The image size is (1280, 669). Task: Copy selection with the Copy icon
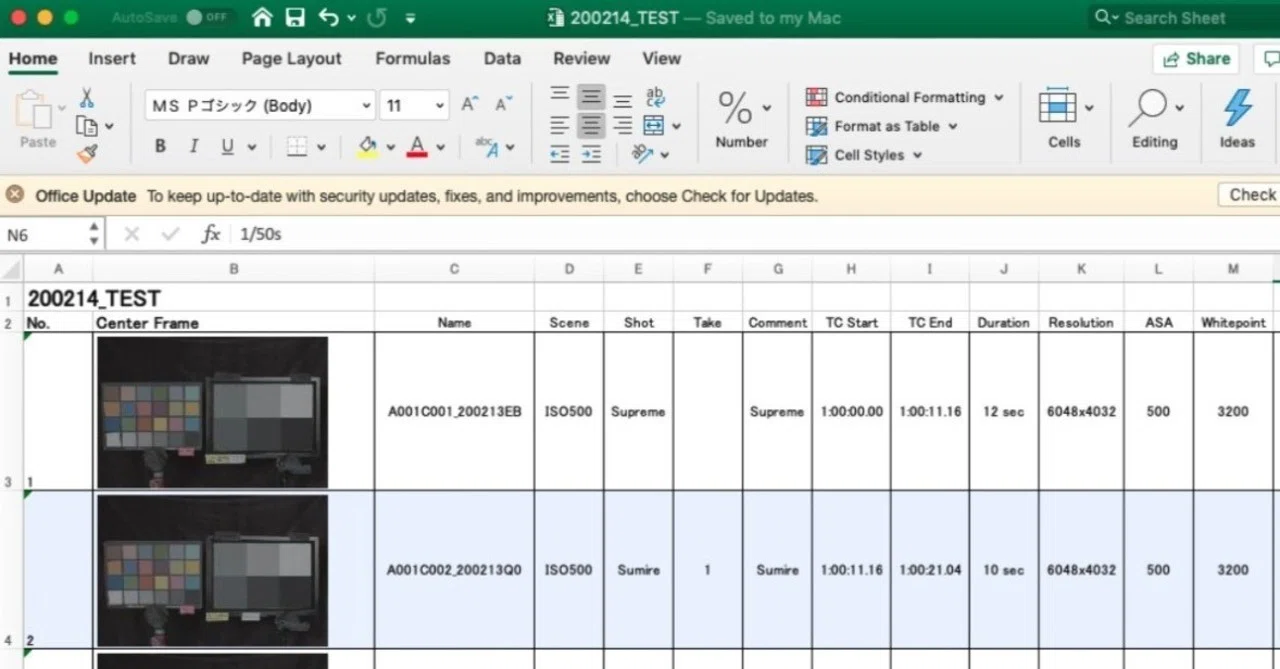pyautogui.click(x=87, y=126)
